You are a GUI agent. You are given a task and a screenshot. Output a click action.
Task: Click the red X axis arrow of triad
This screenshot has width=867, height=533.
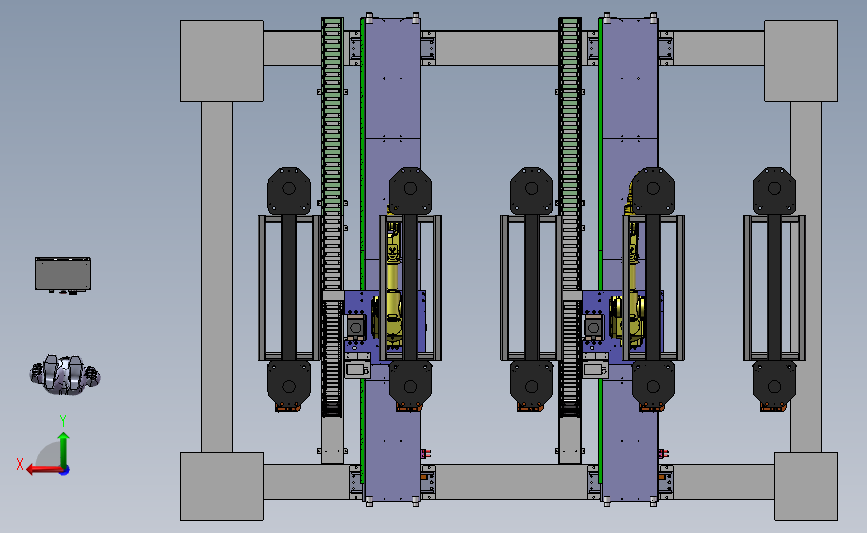[44, 470]
